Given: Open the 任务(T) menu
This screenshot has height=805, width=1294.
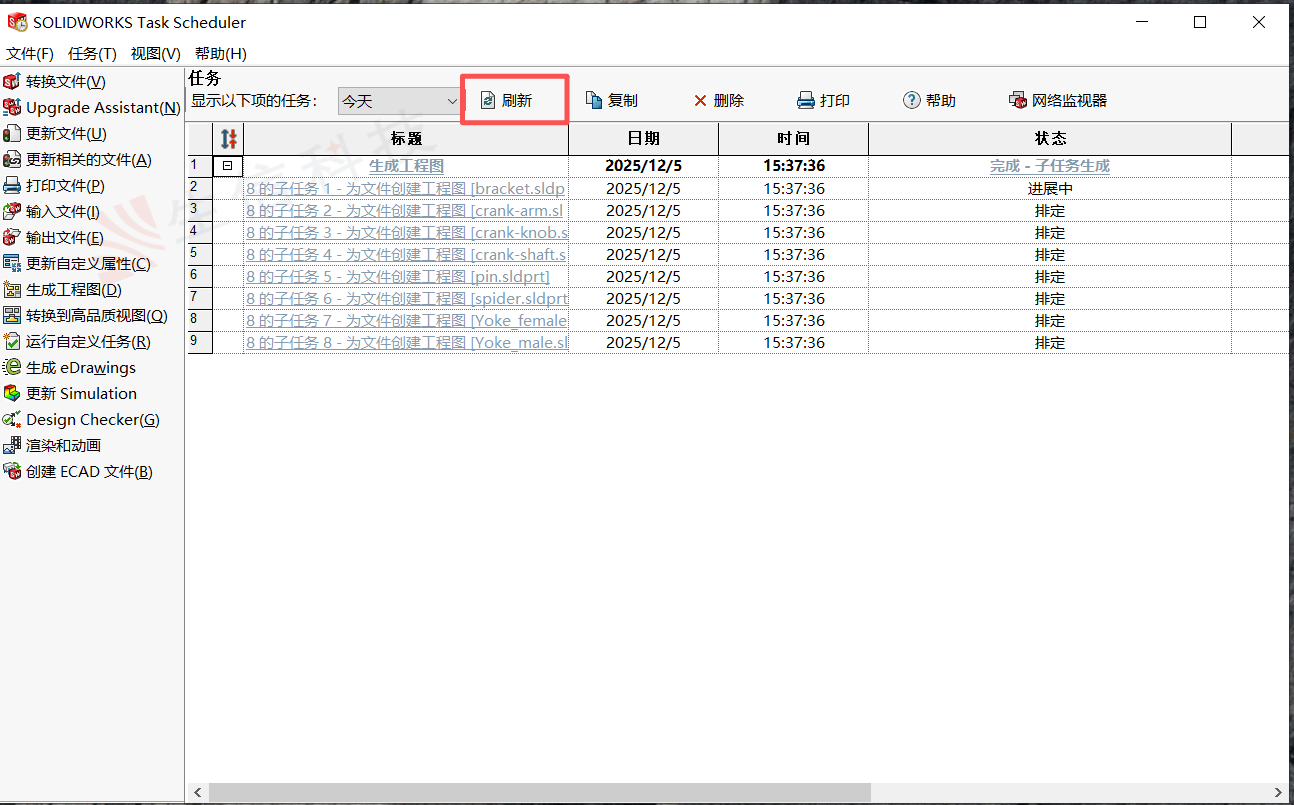Looking at the screenshot, I should pyautogui.click(x=92, y=54).
